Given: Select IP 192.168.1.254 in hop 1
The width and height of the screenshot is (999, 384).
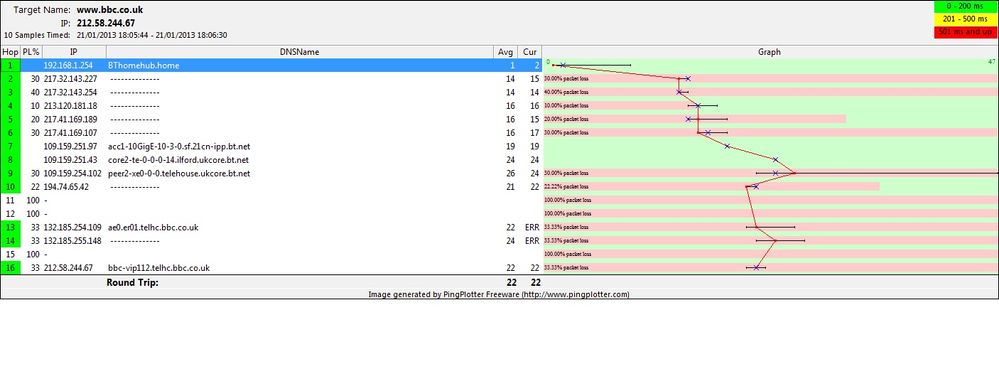Looking at the screenshot, I should click(68, 66).
